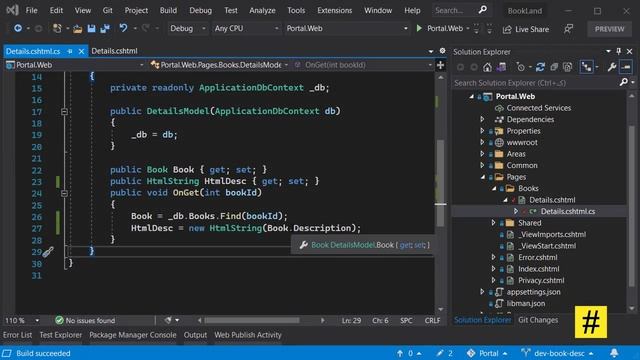Viewport: 640px width, 360px height.
Task: Collapse the DetailsModel constructor outlining box
Action: coord(64,111)
